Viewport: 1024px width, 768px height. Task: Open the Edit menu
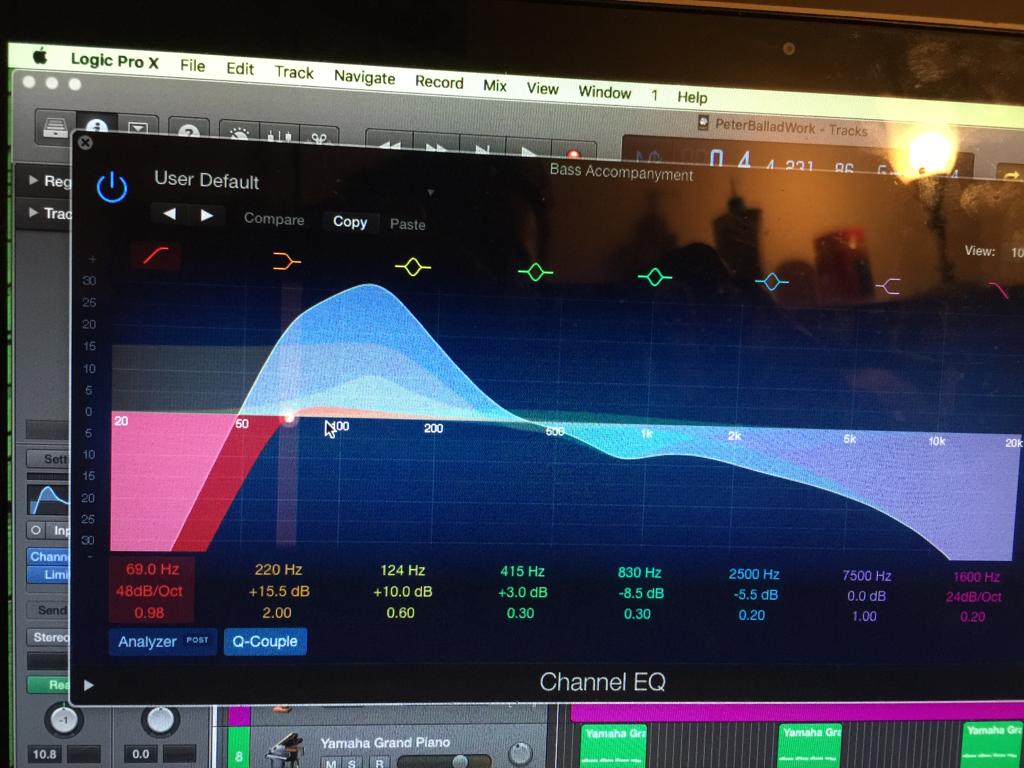click(x=240, y=69)
